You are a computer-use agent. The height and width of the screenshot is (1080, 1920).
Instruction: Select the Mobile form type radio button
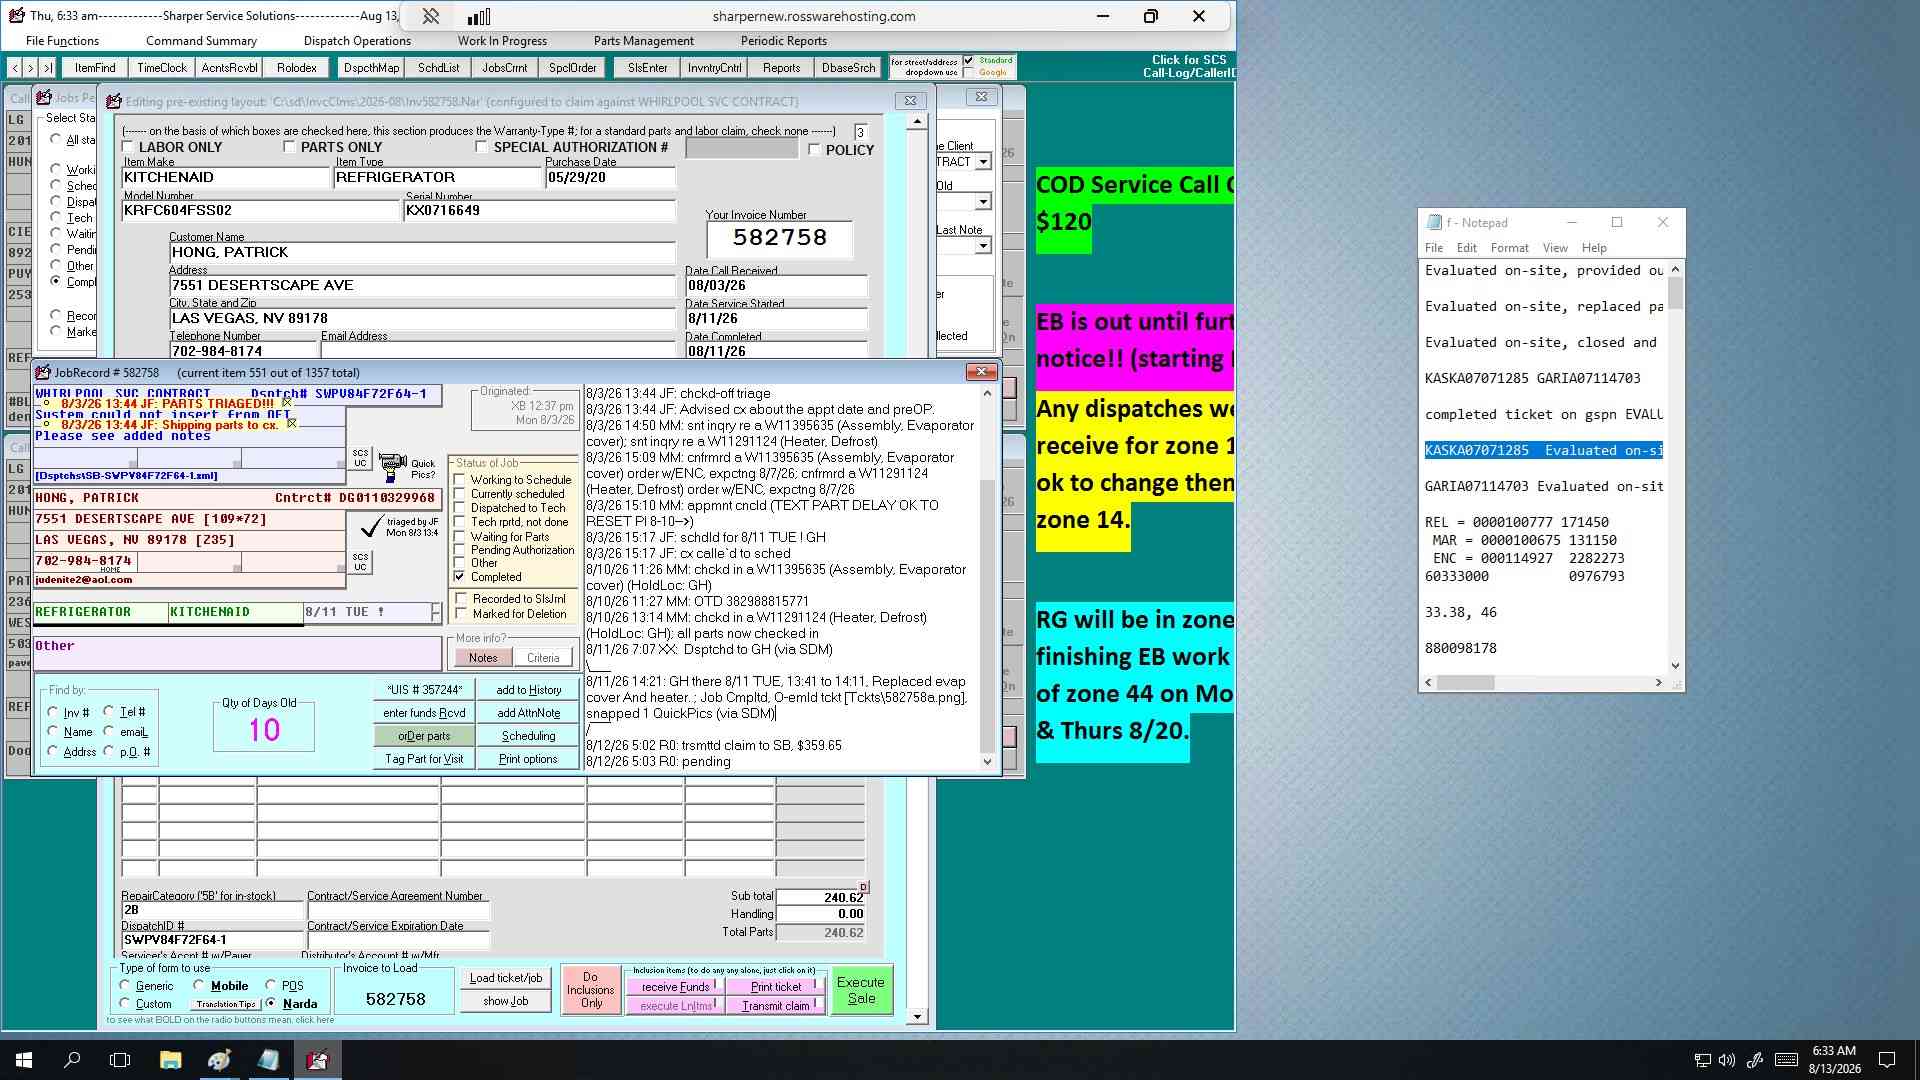pyautogui.click(x=199, y=985)
